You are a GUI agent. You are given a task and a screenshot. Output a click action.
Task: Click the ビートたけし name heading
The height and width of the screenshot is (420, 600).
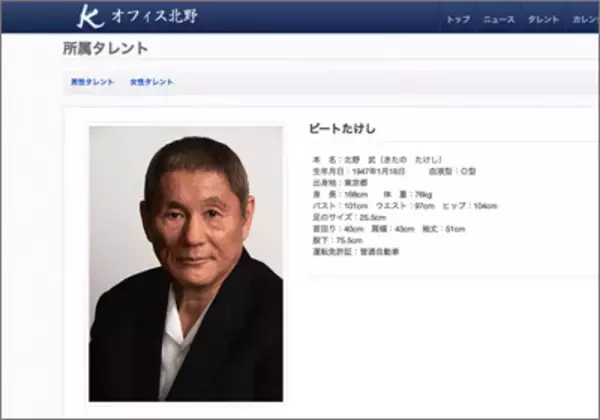coord(344,130)
